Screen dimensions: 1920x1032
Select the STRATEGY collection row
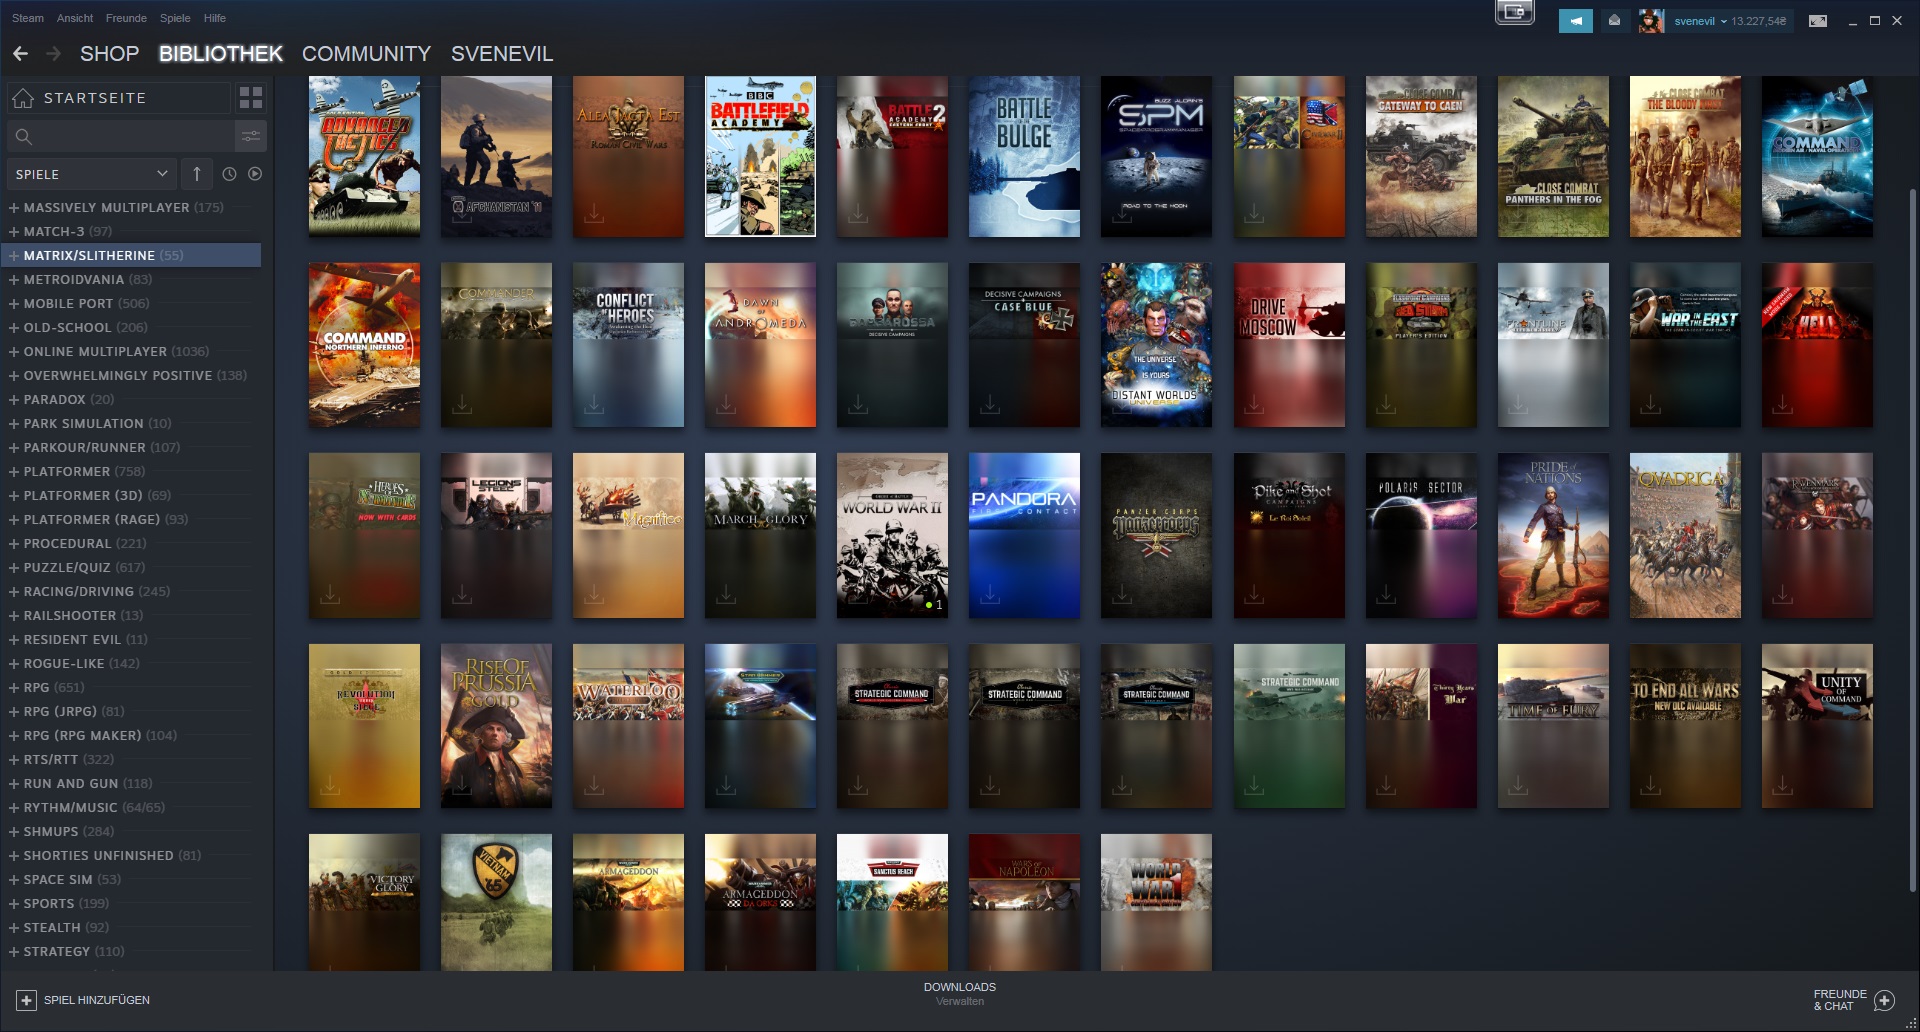pos(131,952)
